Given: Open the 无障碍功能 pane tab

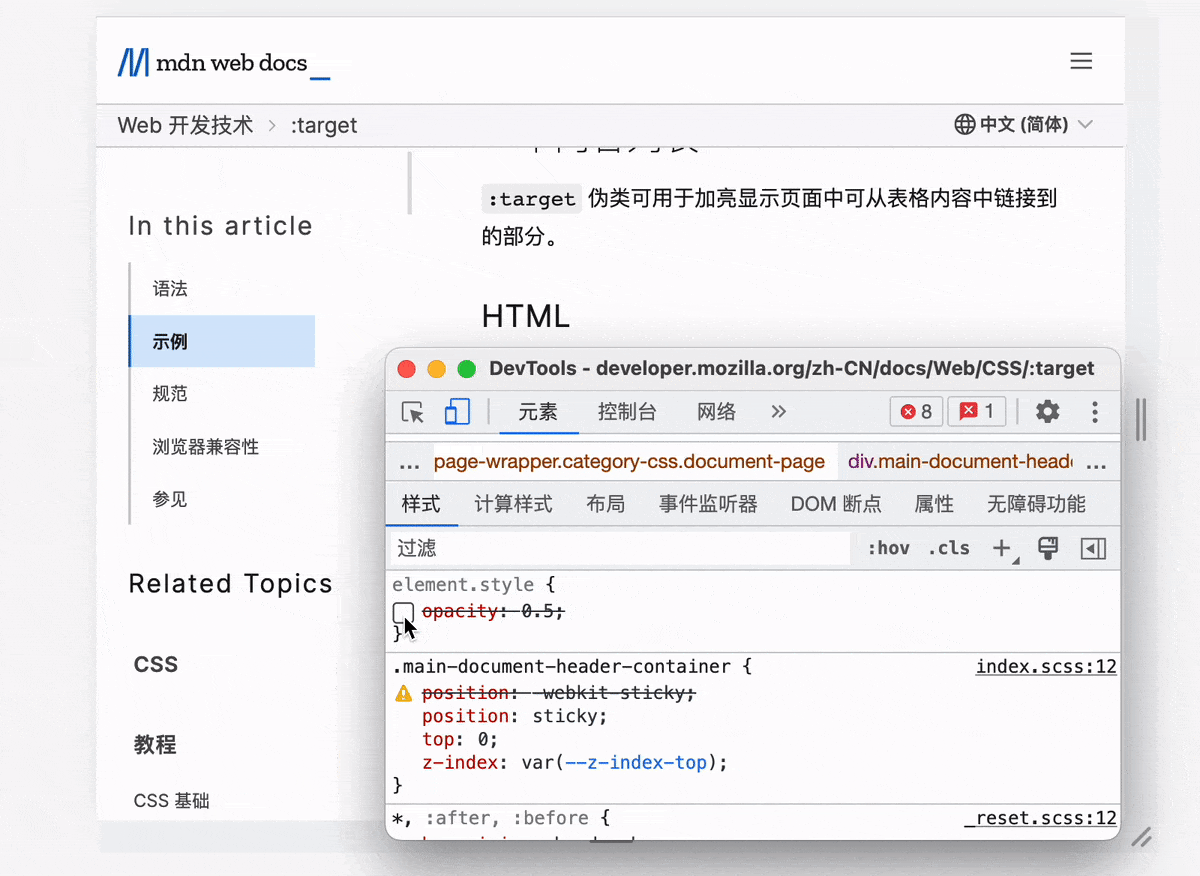Looking at the screenshot, I should point(1036,504).
